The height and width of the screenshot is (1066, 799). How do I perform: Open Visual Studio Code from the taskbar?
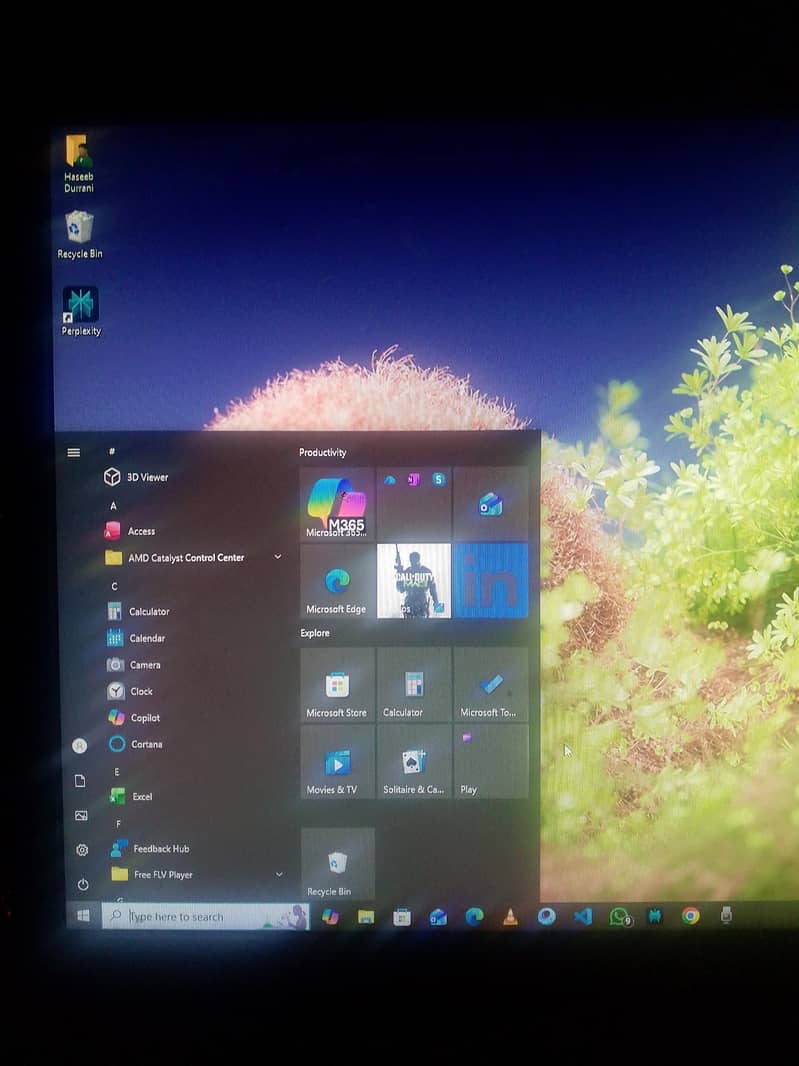pyautogui.click(x=583, y=916)
